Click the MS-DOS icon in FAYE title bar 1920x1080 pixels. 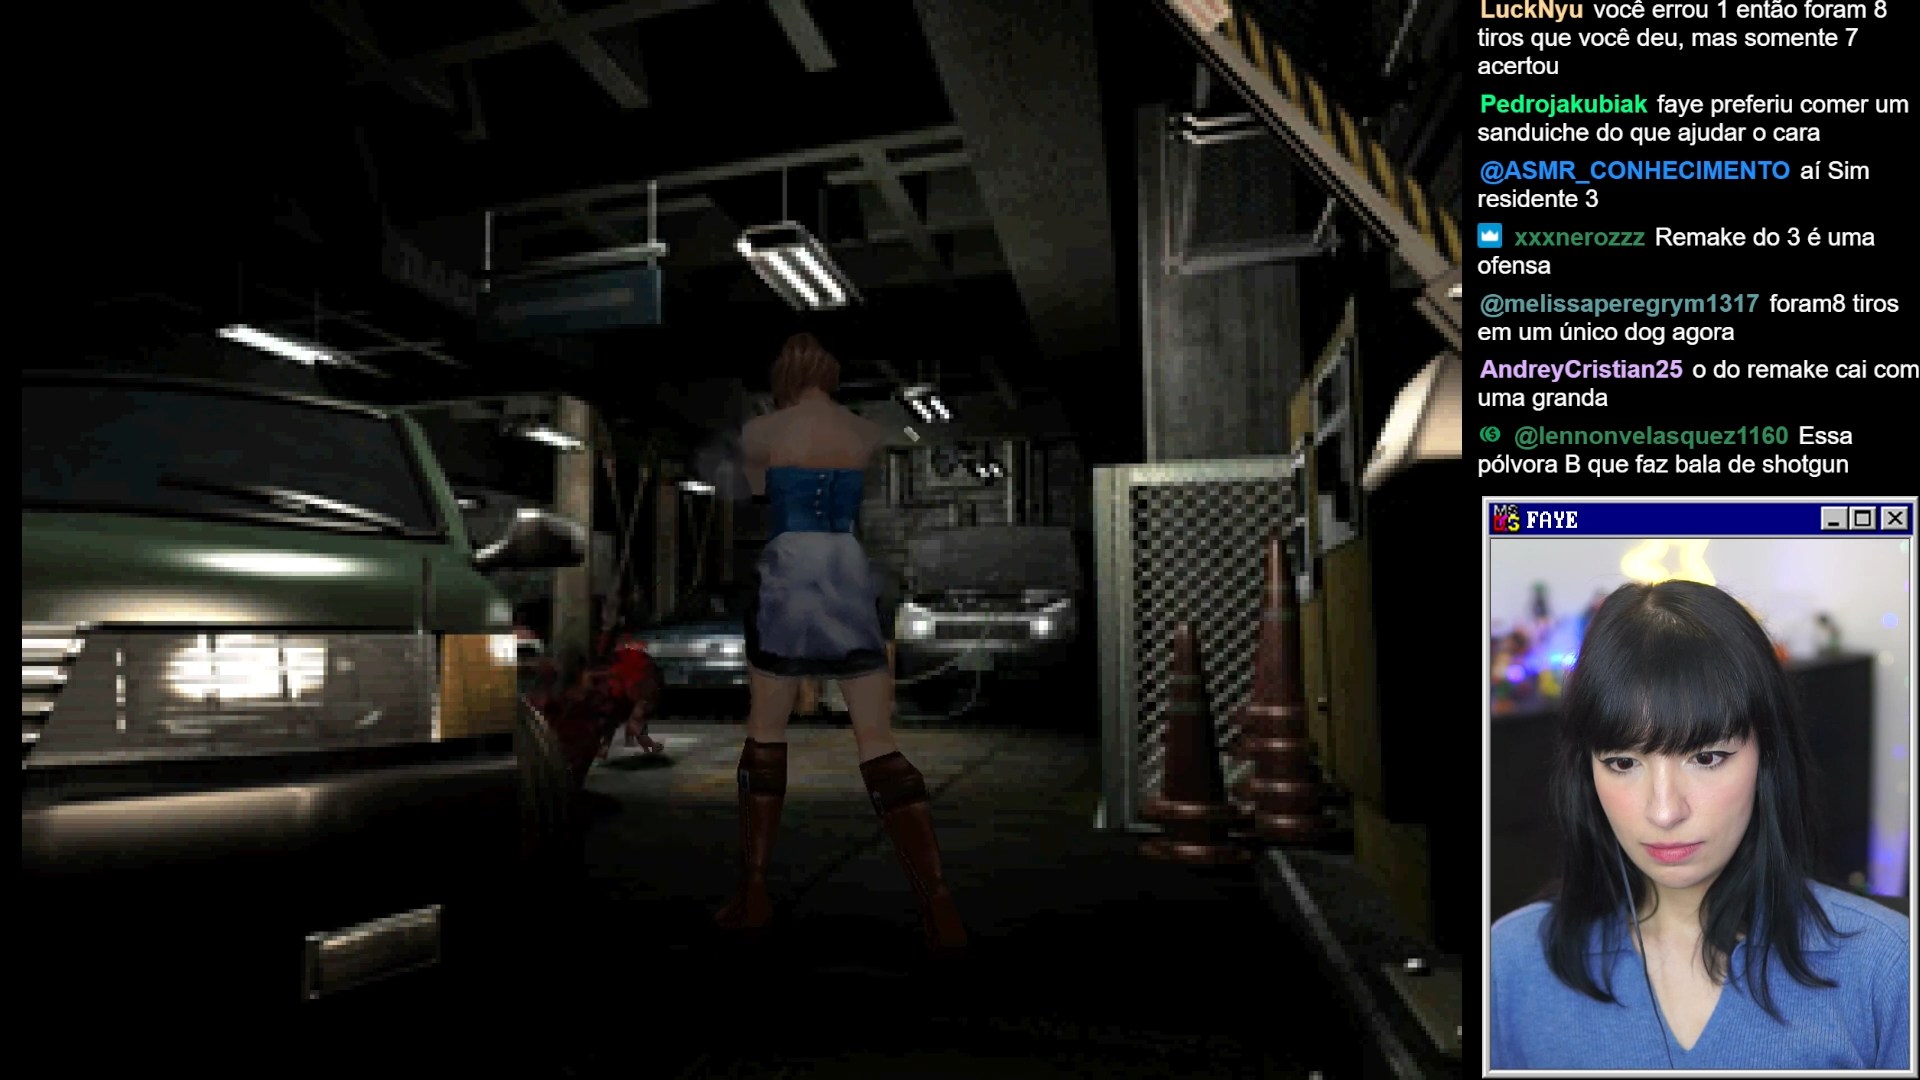[1506, 518]
